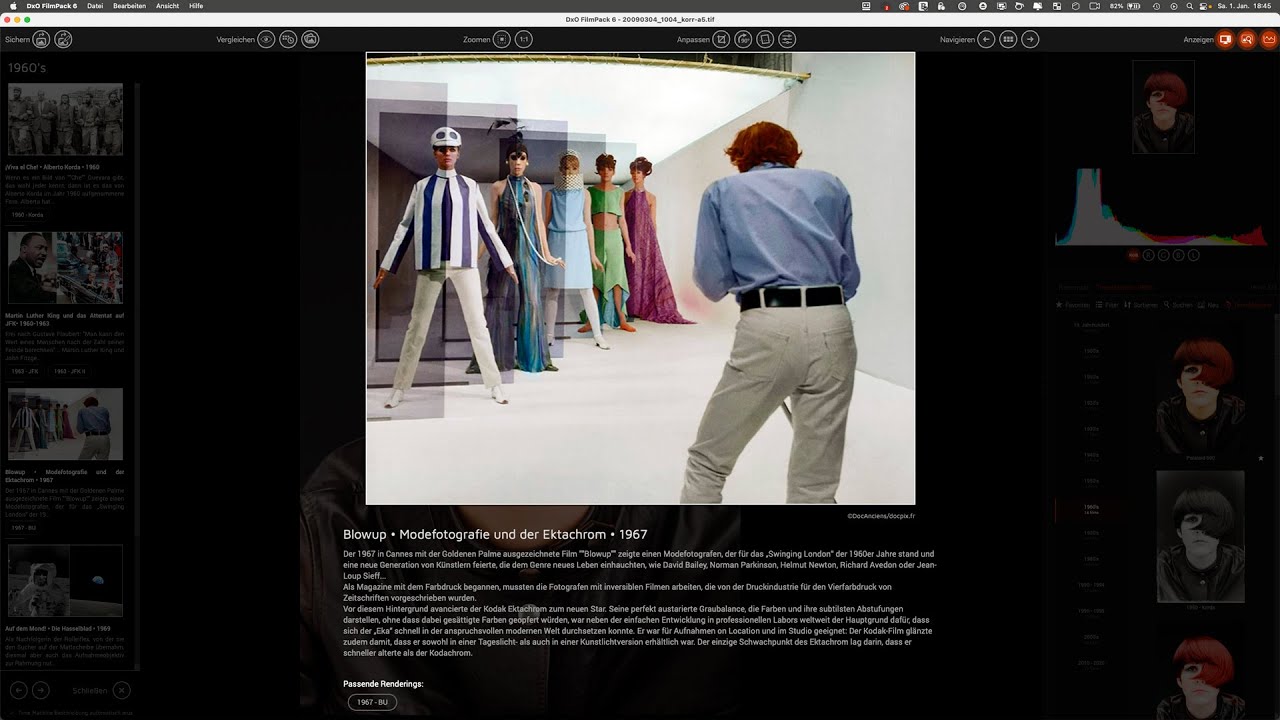Open the Filter dropdown in presets panel
1280x720 pixels.
pos(1107,304)
